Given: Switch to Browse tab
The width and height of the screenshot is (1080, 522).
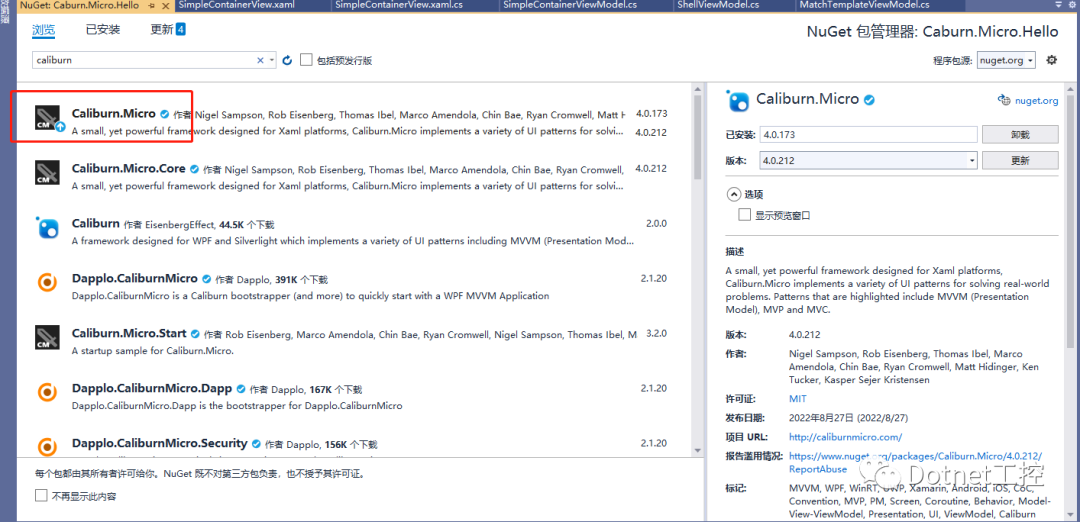Looking at the screenshot, I should tap(43, 30).
